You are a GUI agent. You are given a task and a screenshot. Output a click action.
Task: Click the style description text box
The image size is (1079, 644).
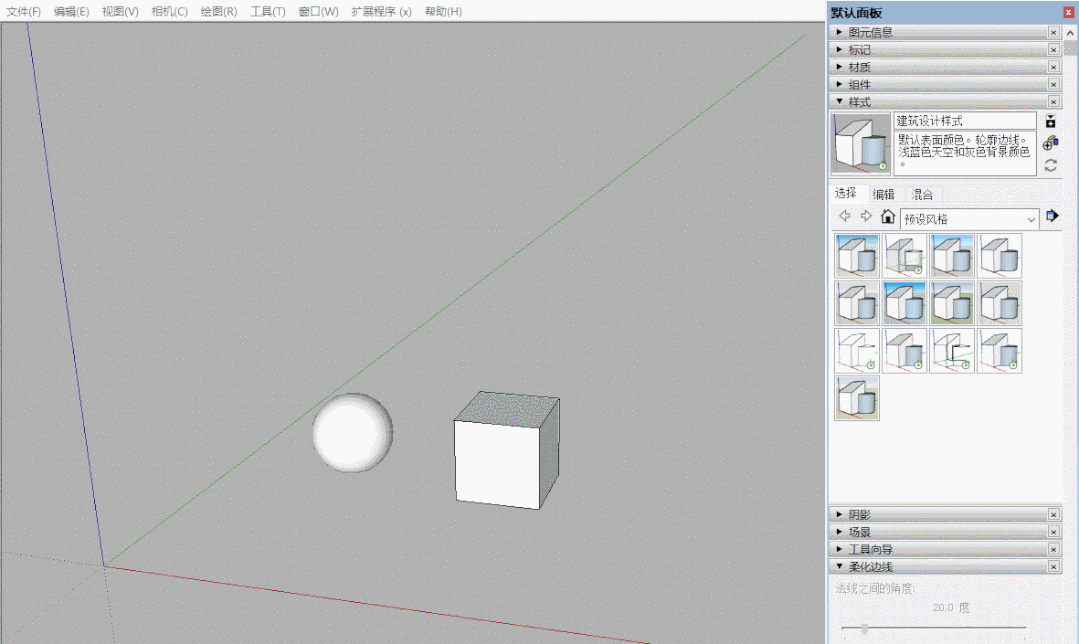pyautogui.click(x=965, y=153)
